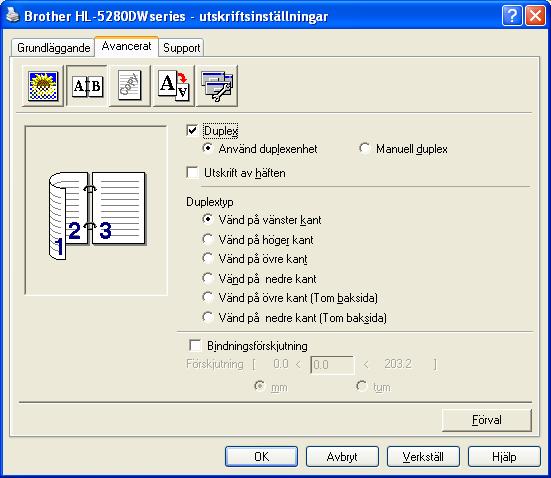Viewport: 551px width, 478px height.
Task: Select the mm unit radio button
Action: pos(259,386)
